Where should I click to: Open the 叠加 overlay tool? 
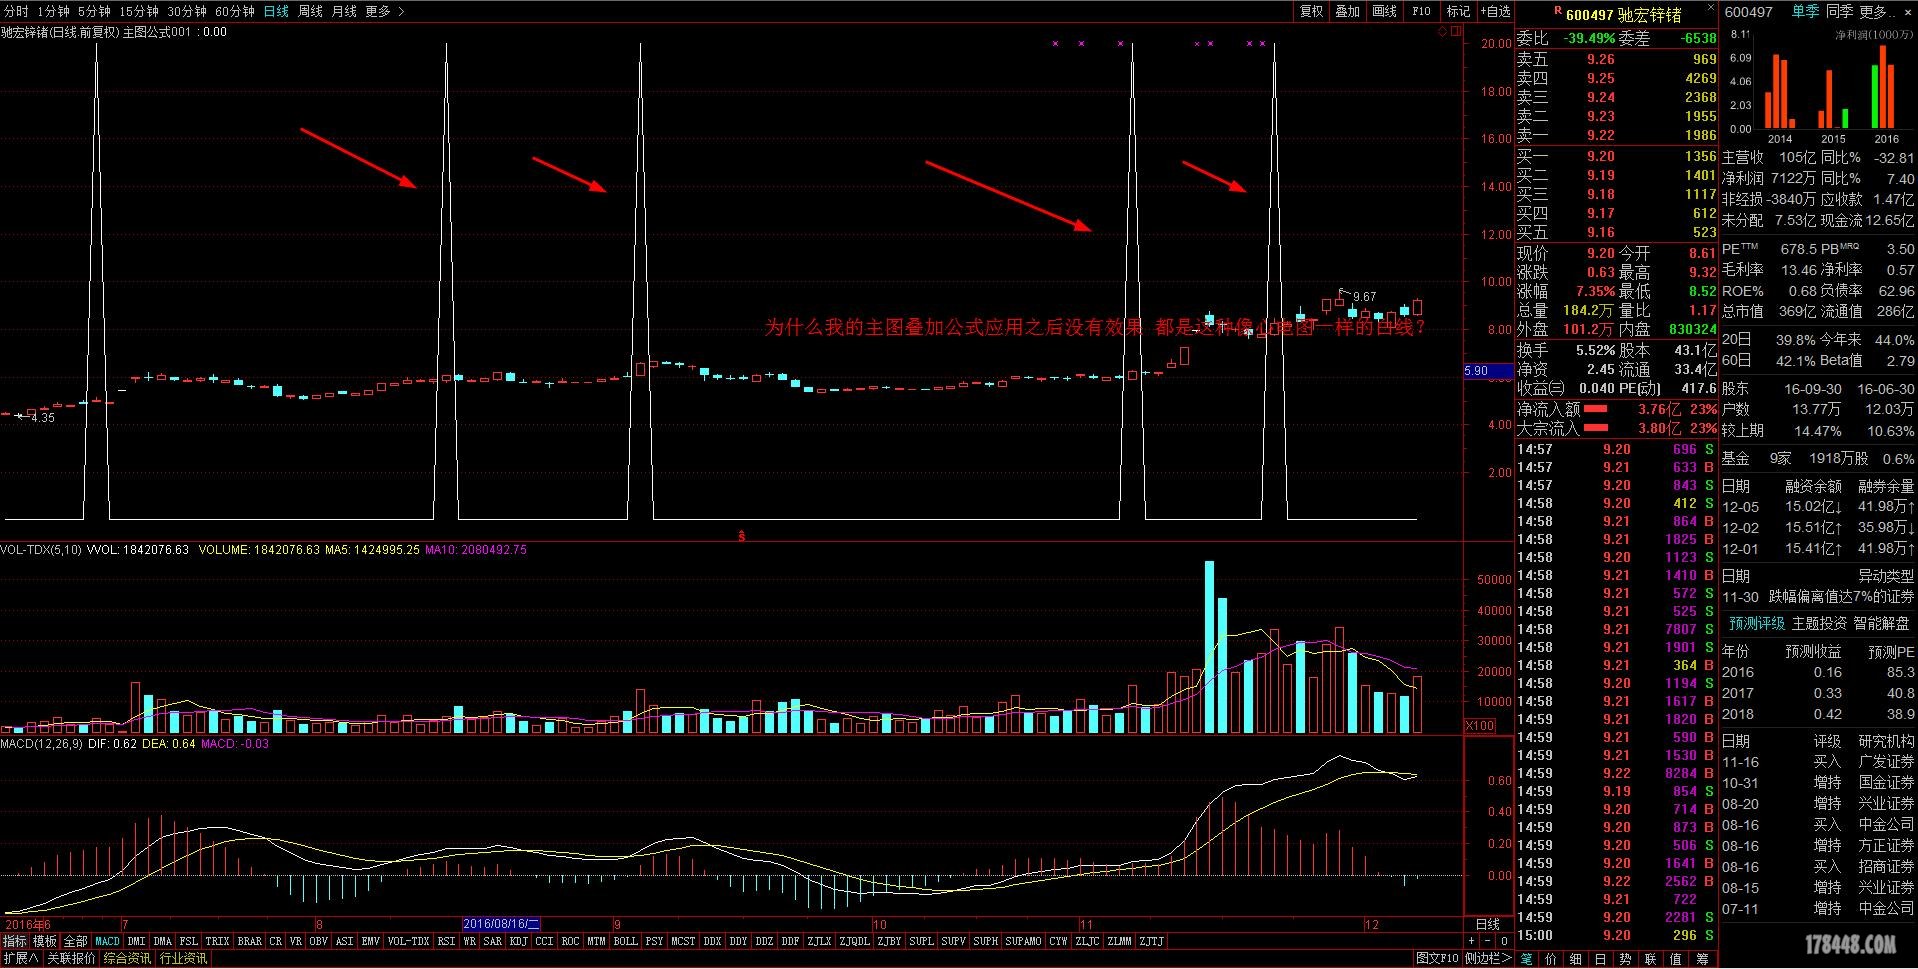pyautogui.click(x=1347, y=11)
